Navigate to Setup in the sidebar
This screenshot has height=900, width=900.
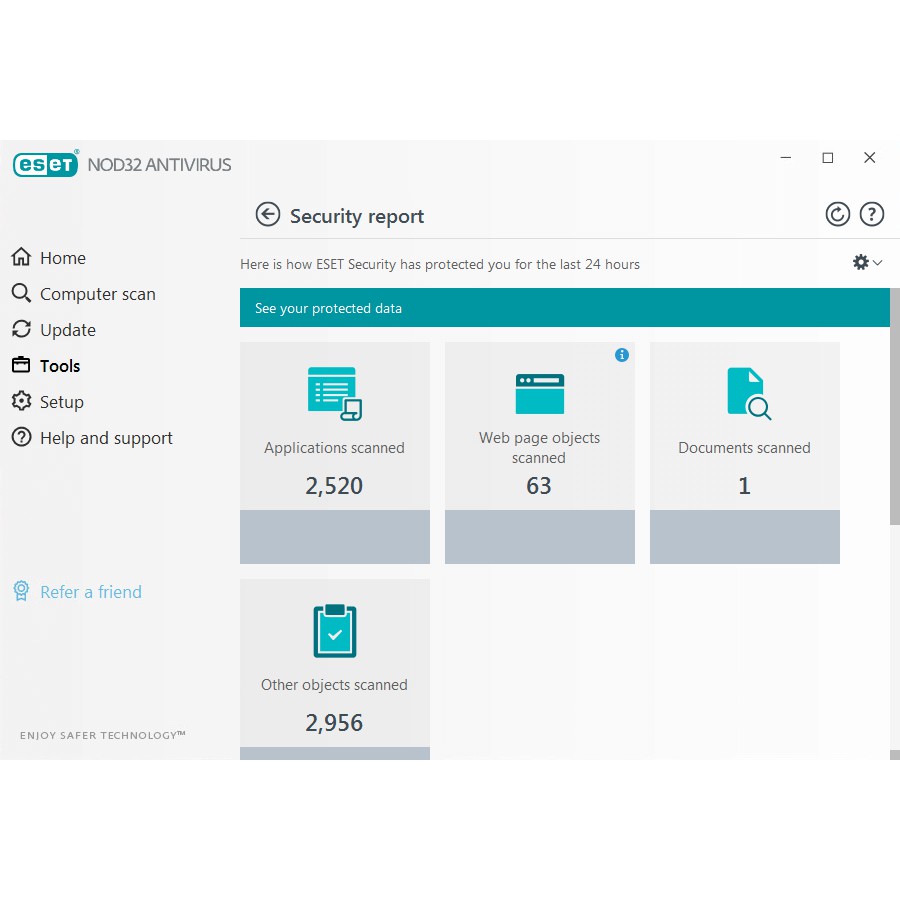click(61, 402)
